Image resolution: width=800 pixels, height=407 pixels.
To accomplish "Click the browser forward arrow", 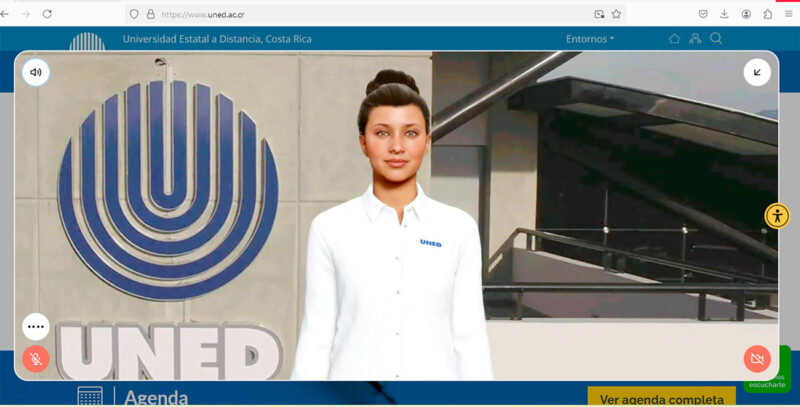I will click(x=26, y=14).
